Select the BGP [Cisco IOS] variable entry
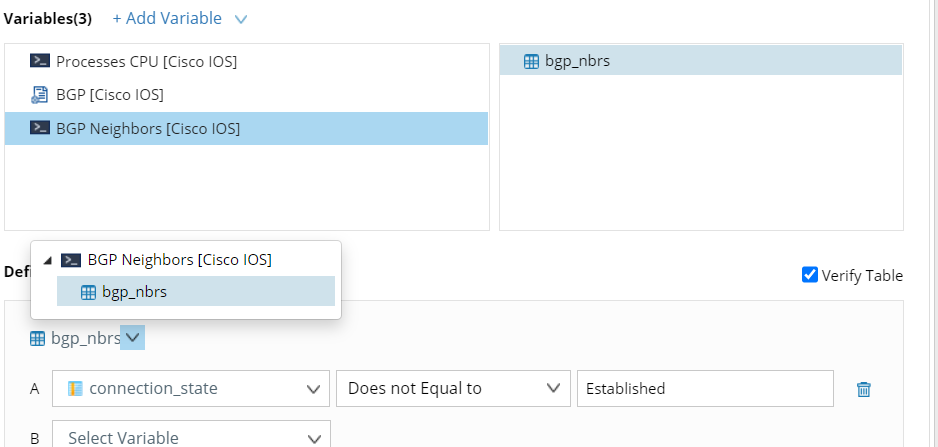 (109, 95)
